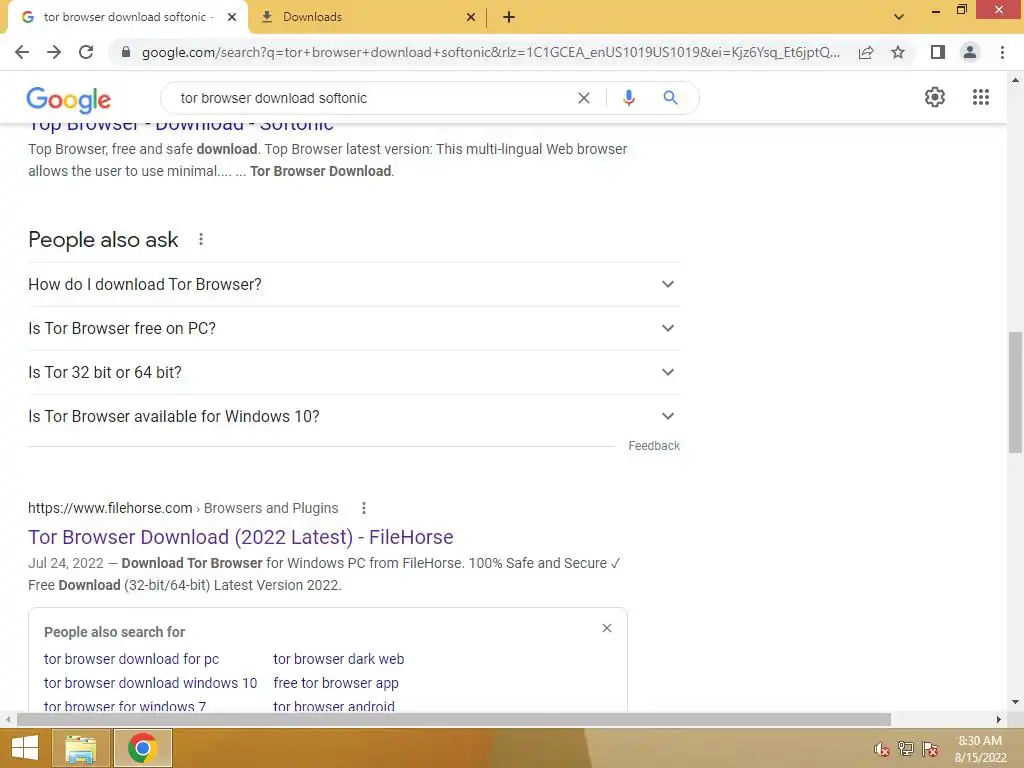Open Windows Start menu
Viewport: 1024px width, 768px height.
click(25, 748)
